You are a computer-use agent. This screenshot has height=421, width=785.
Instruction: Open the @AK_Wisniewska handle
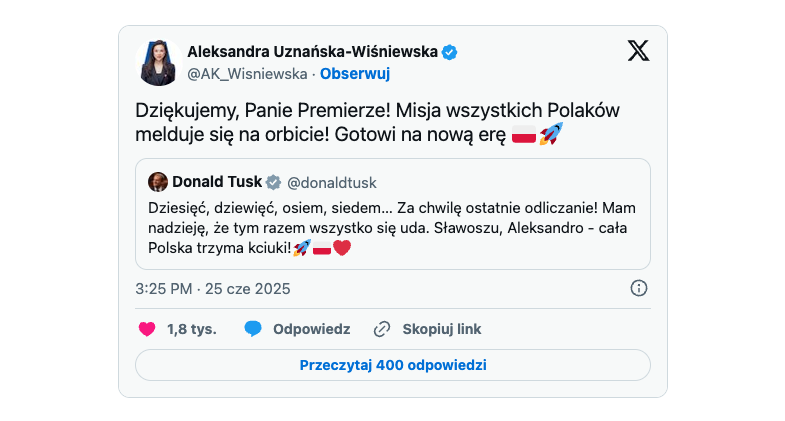point(247,73)
